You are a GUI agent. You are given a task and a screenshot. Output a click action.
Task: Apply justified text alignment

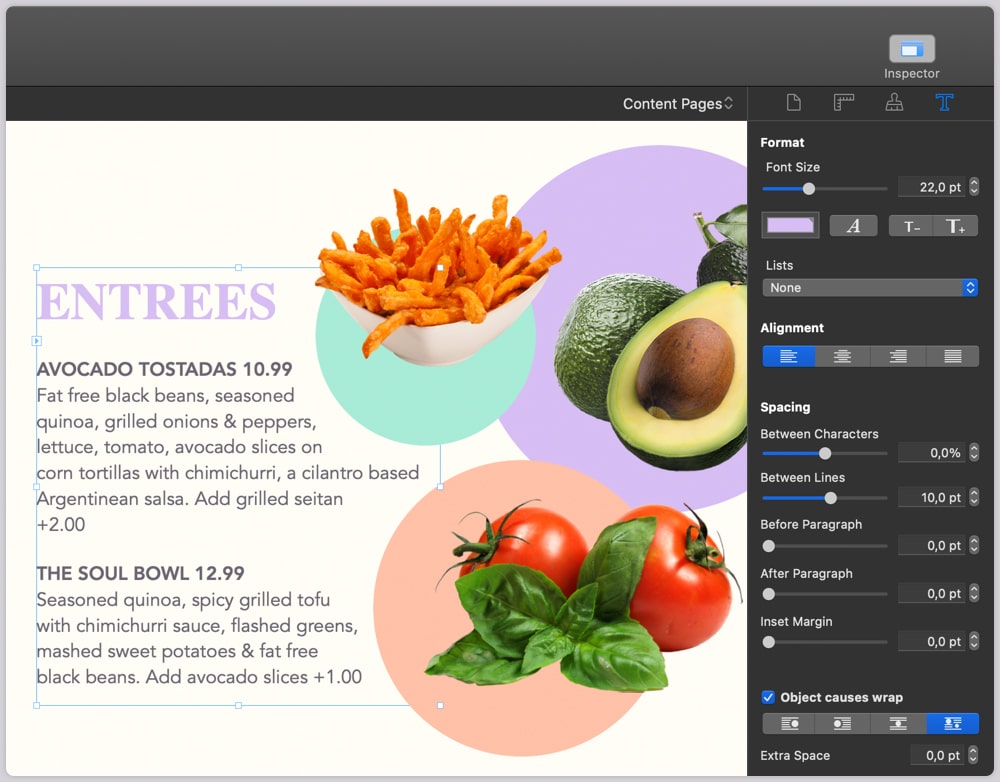click(951, 355)
